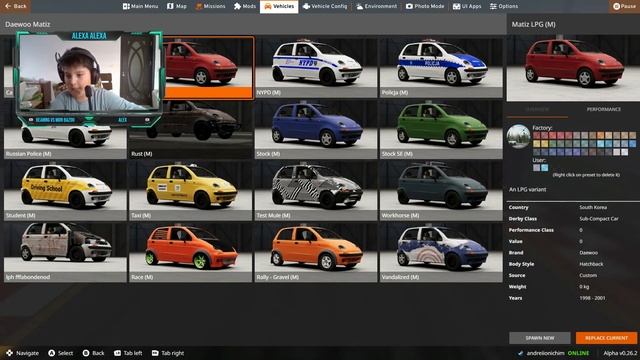The image size is (640, 360).
Task: Open the Mods tab
Action: point(245,6)
